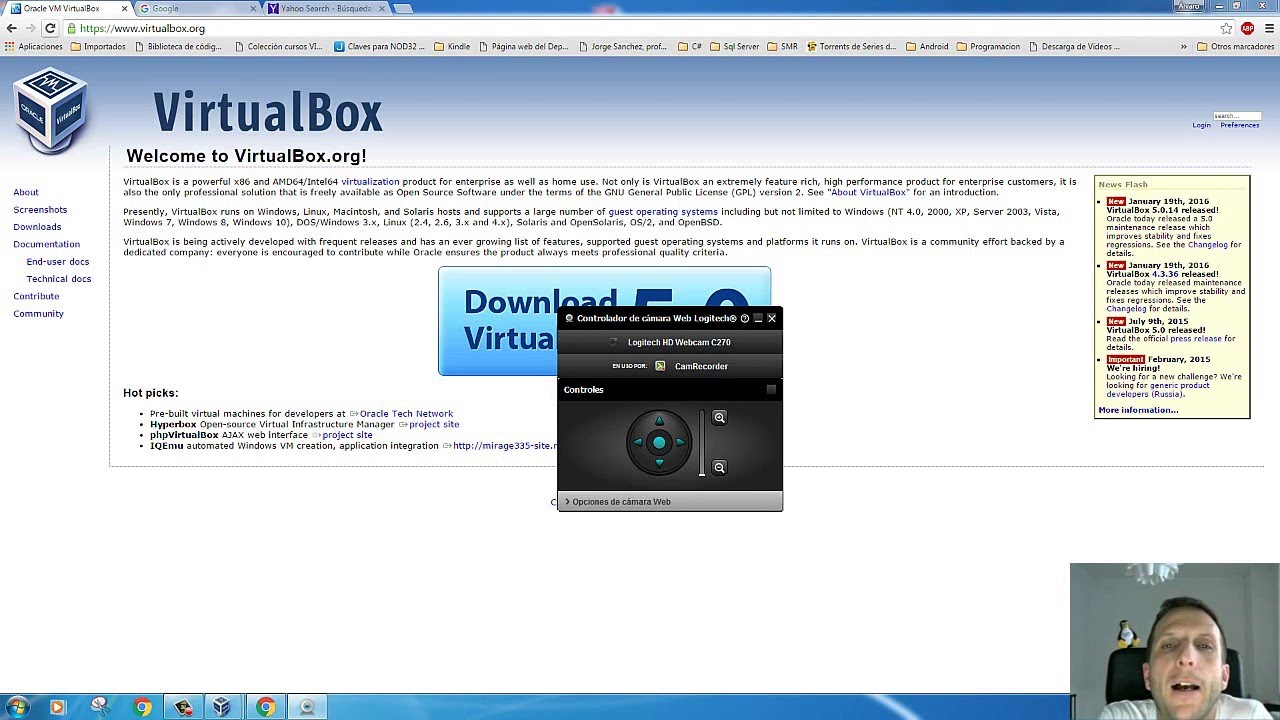Open End-user docs link
The height and width of the screenshot is (720, 1280).
click(x=58, y=262)
